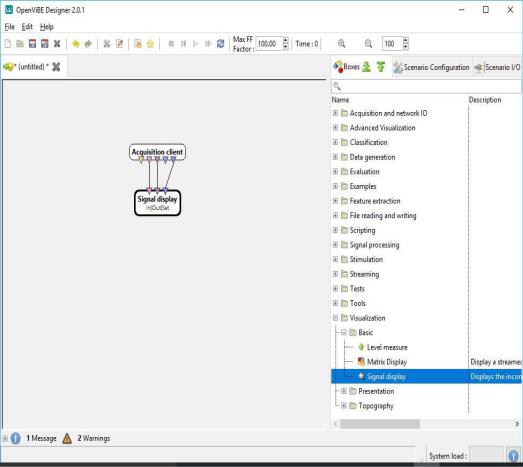Viewport: 523px width, 467px height.
Task: Save the scenario with the floppy disk icon
Action: coord(32,44)
